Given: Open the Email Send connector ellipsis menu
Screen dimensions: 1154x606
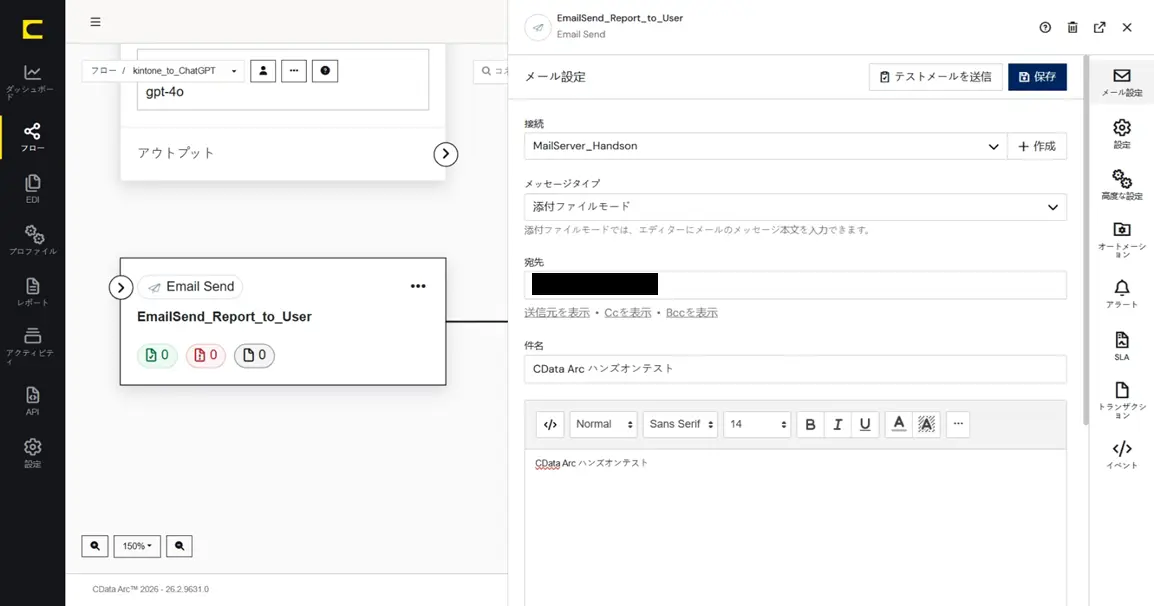Looking at the screenshot, I should pos(418,286).
